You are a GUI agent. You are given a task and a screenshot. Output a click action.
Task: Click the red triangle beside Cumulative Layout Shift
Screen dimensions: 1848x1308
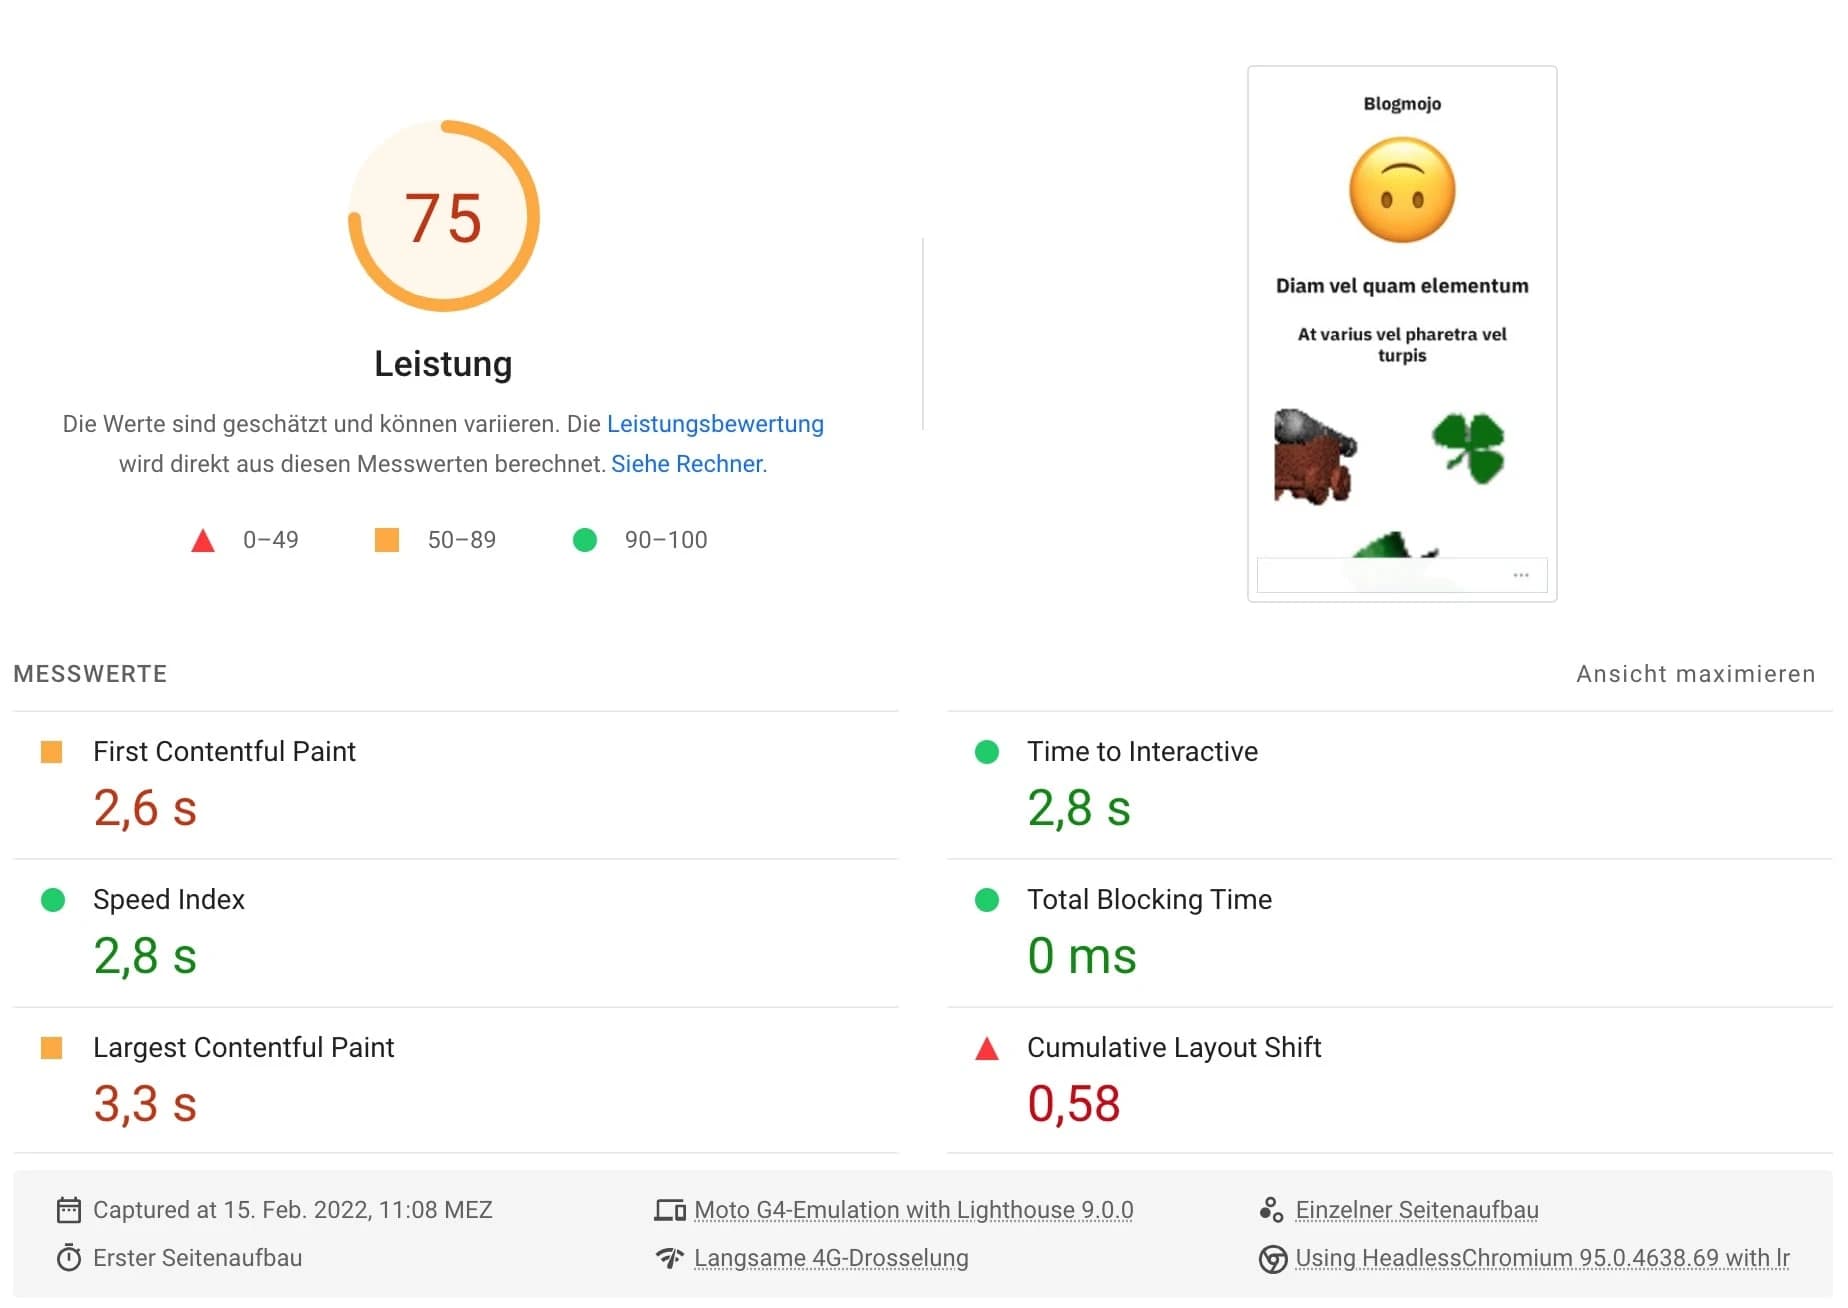[x=985, y=1048]
